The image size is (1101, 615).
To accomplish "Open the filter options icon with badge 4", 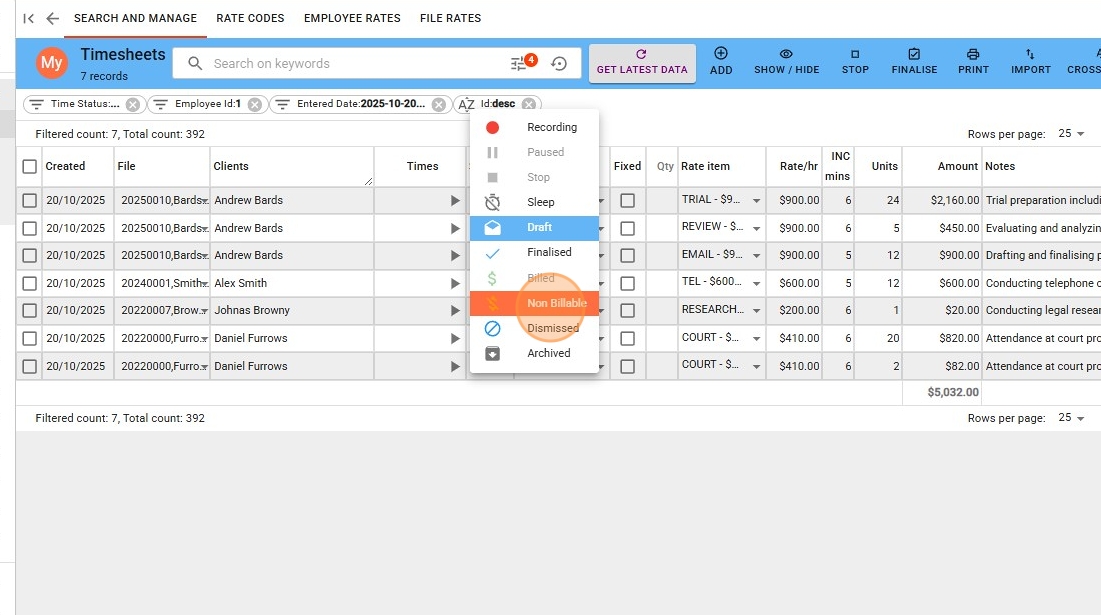I will point(520,63).
